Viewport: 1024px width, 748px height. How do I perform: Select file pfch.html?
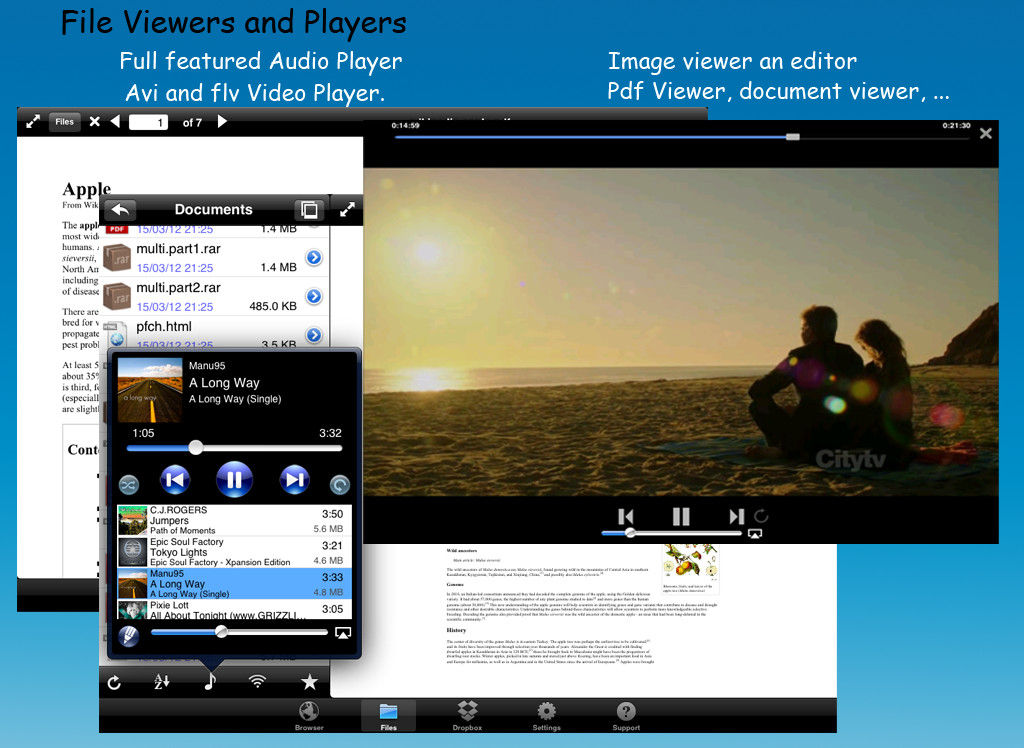pyautogui.click(x=214, y=332)
